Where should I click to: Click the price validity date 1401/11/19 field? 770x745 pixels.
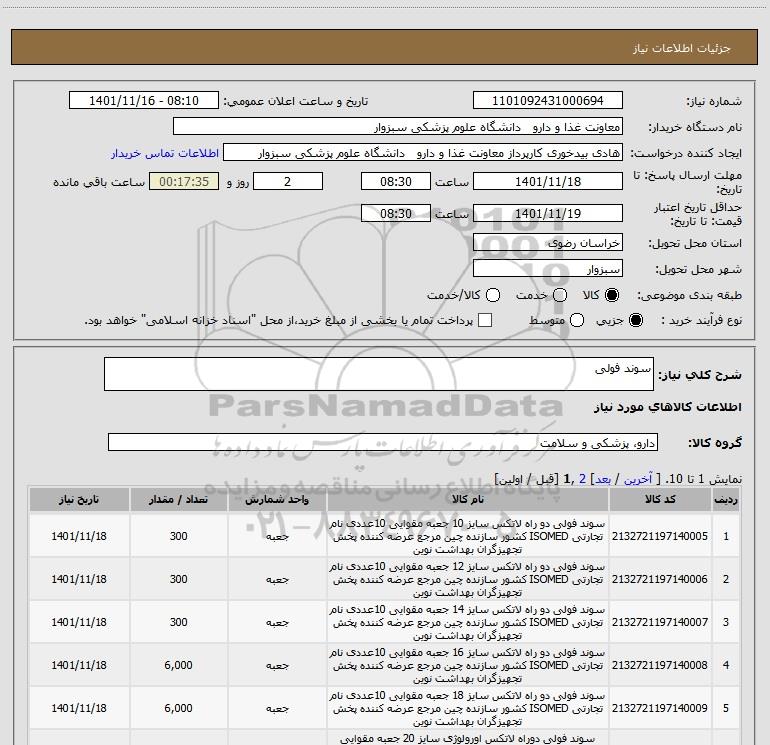coord(548,213)
